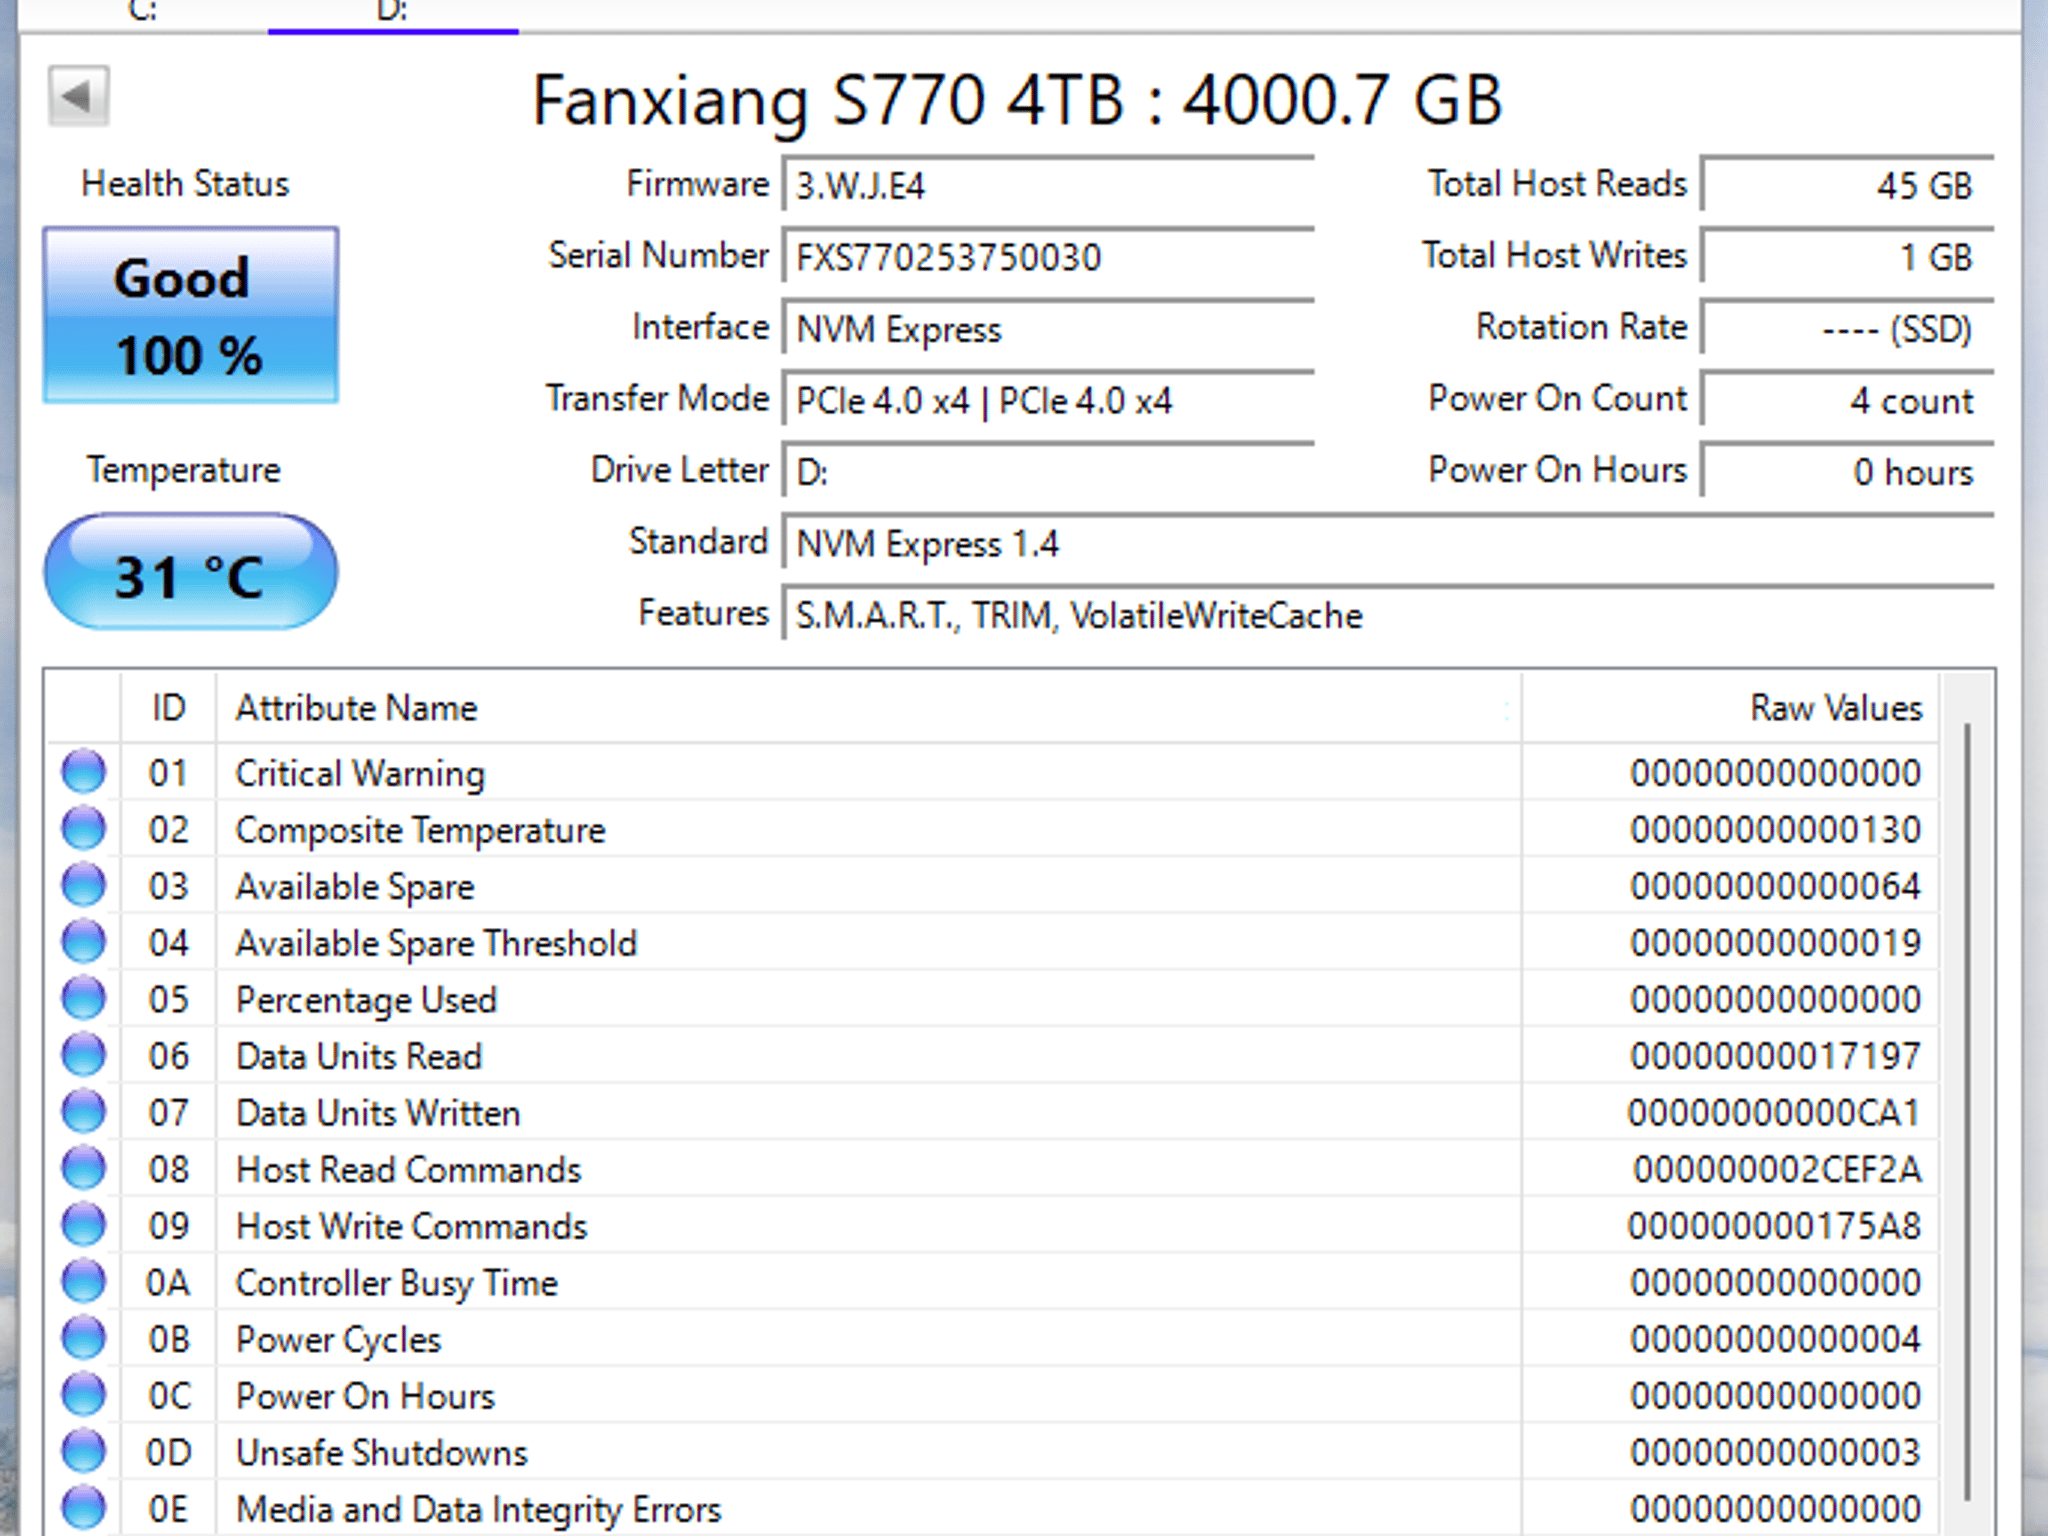Select the Data Units Read attribute name
This screenshot has width=2048, height=1536.
(x=359, y=1057)
